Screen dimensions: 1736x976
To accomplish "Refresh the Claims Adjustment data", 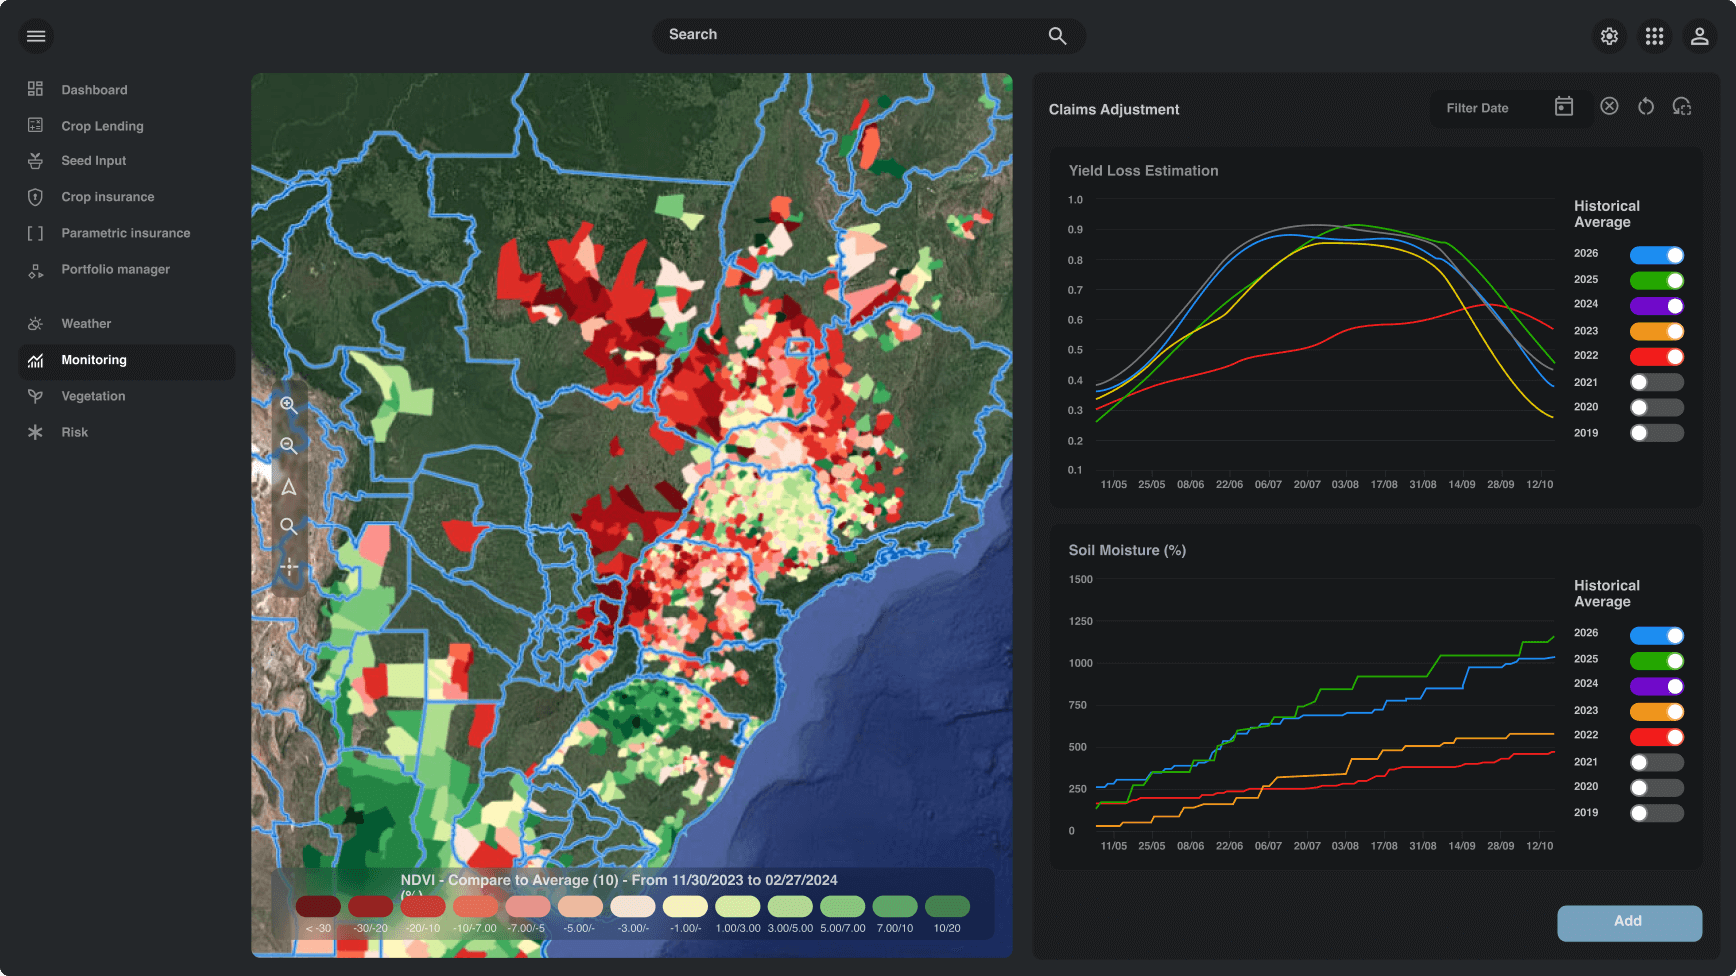I will [x=1646, y=106].
